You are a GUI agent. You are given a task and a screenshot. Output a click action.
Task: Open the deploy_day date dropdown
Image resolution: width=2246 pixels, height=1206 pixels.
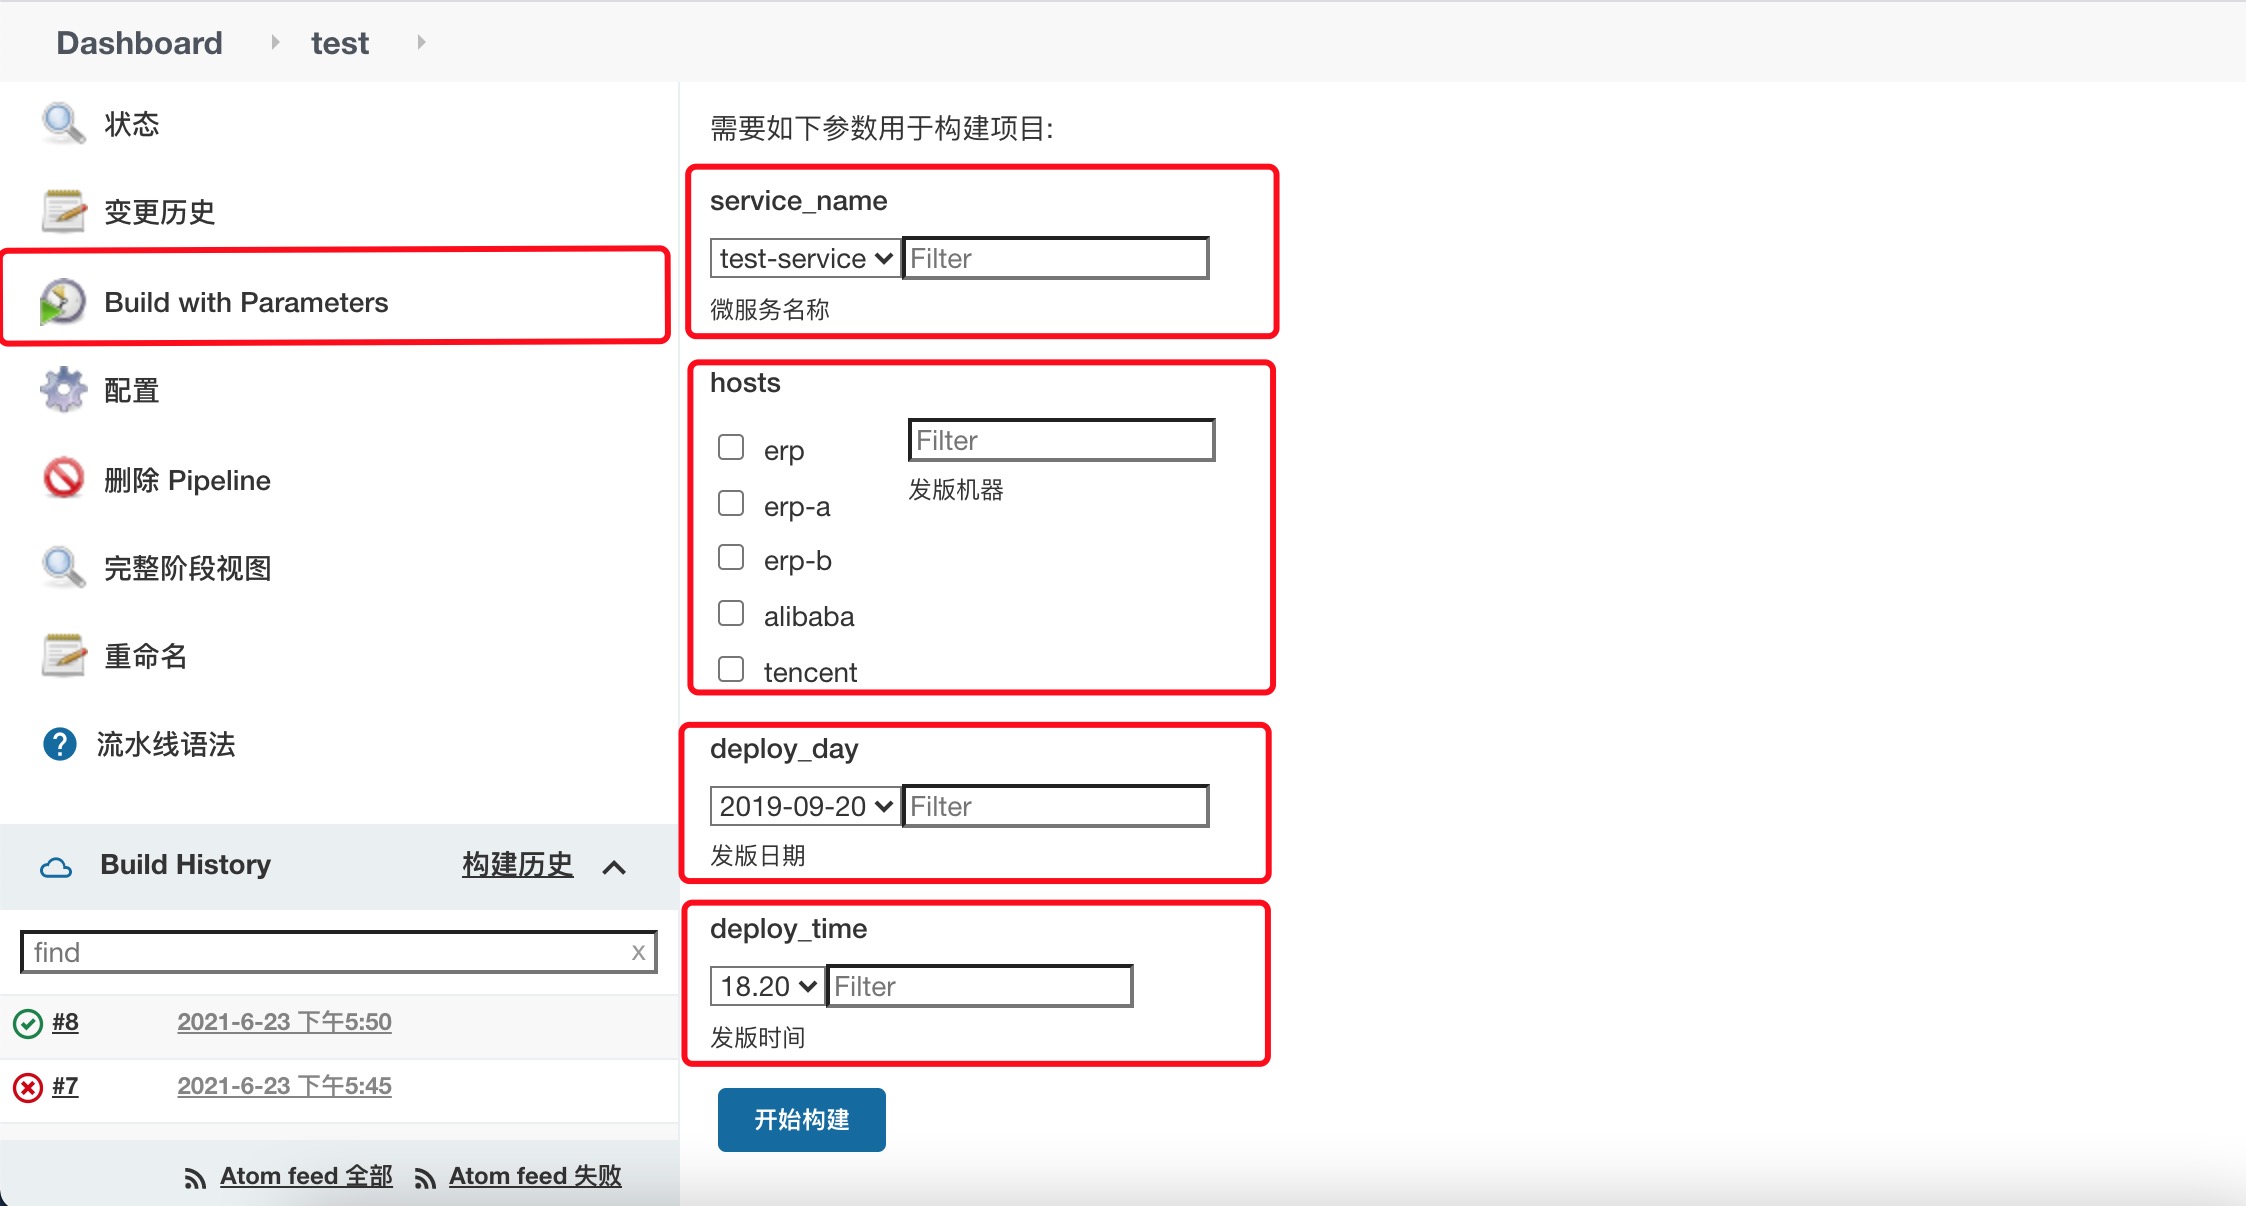tap(804, 806)
